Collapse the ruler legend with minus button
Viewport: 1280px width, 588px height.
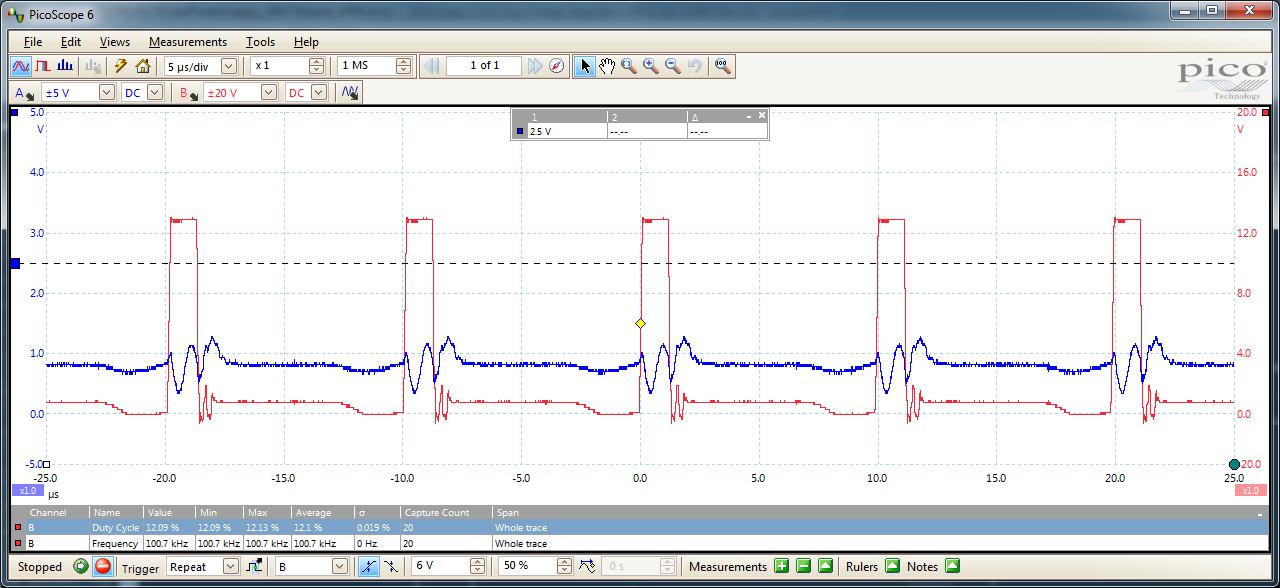(x=749, y=116)
